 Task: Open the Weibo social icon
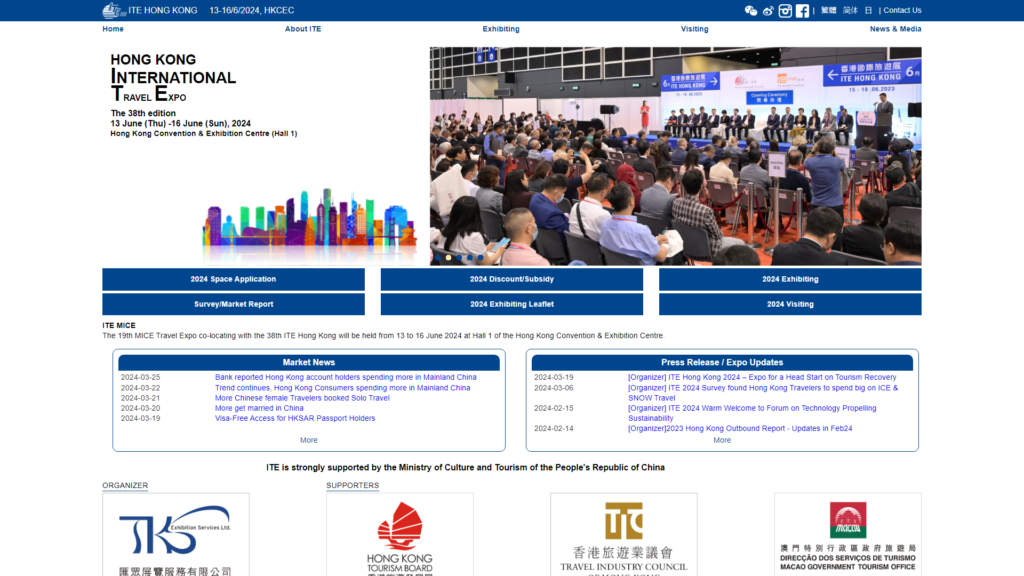(768, 10)
